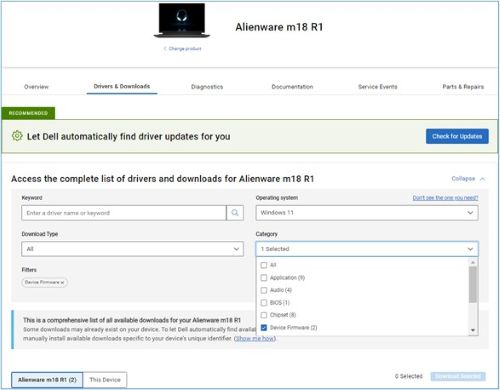This screenshot has height=390, width=500.
Task: Focus the driver name keyword field
Action: [x=124, y=213]
